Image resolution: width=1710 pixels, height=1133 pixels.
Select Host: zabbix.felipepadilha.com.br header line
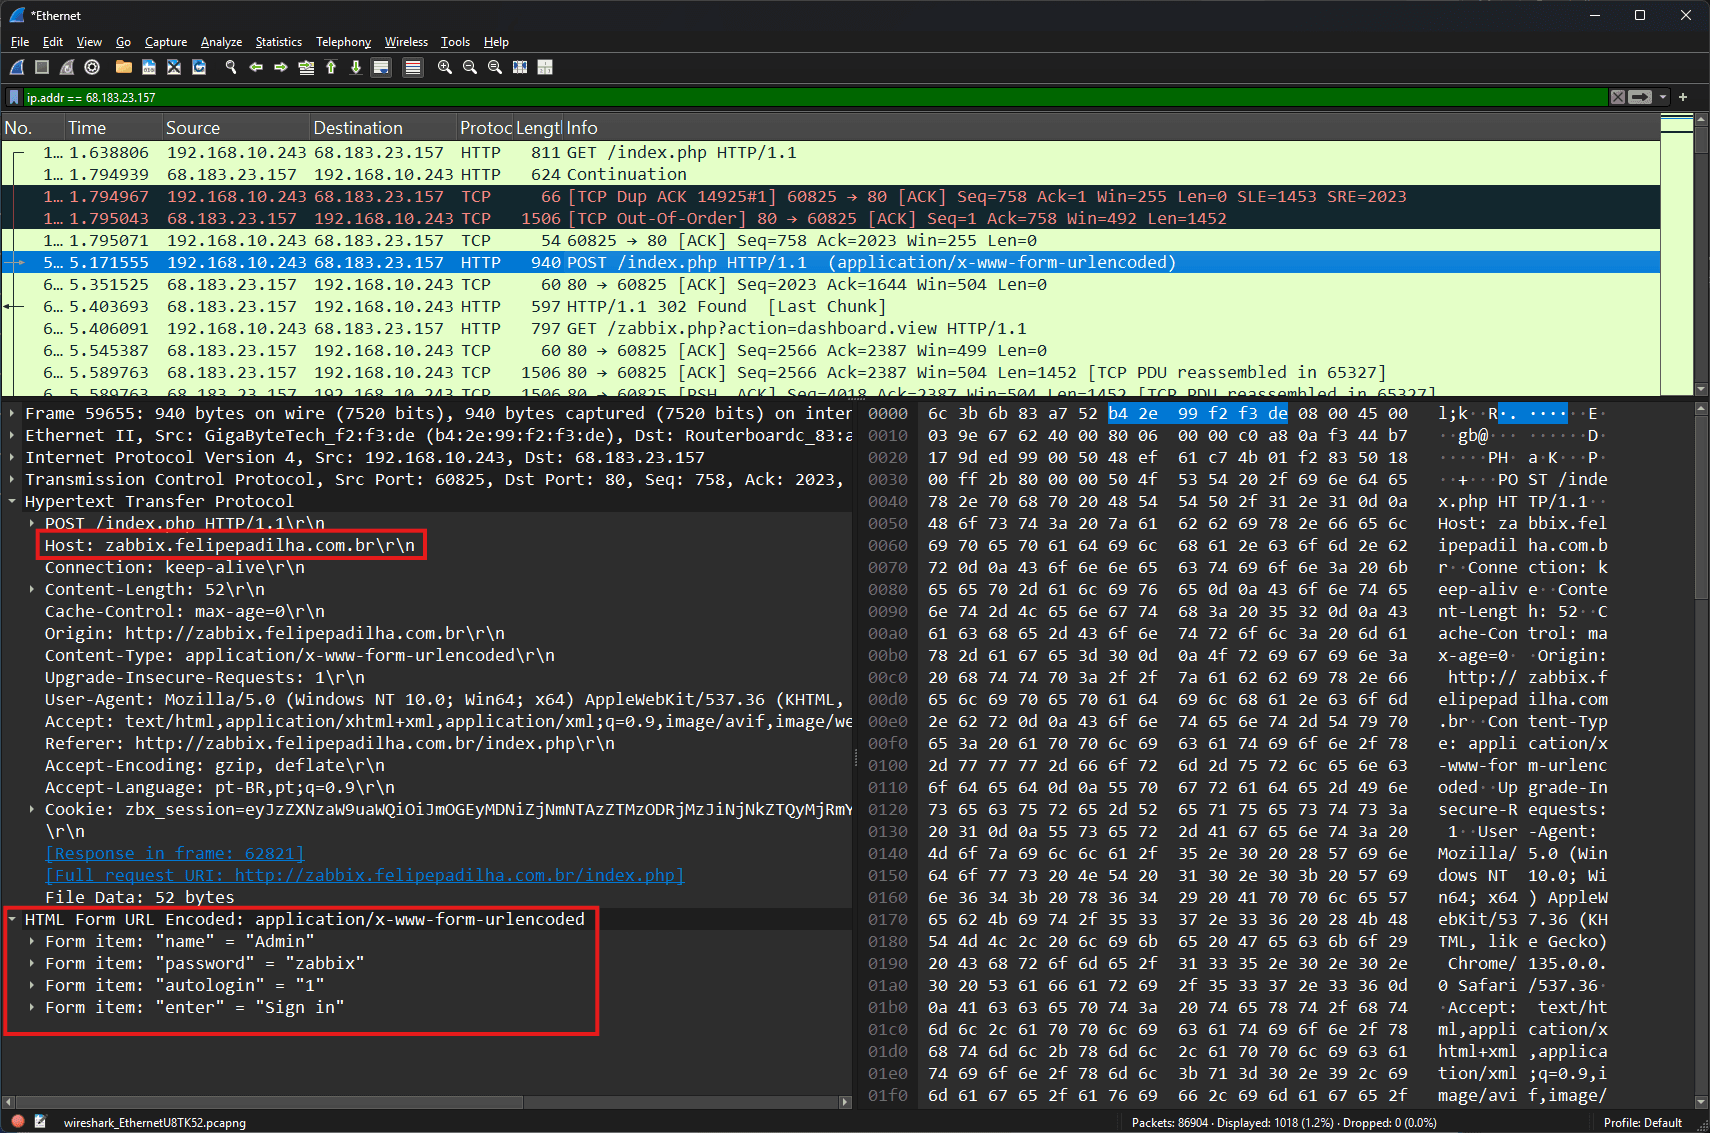230,545
